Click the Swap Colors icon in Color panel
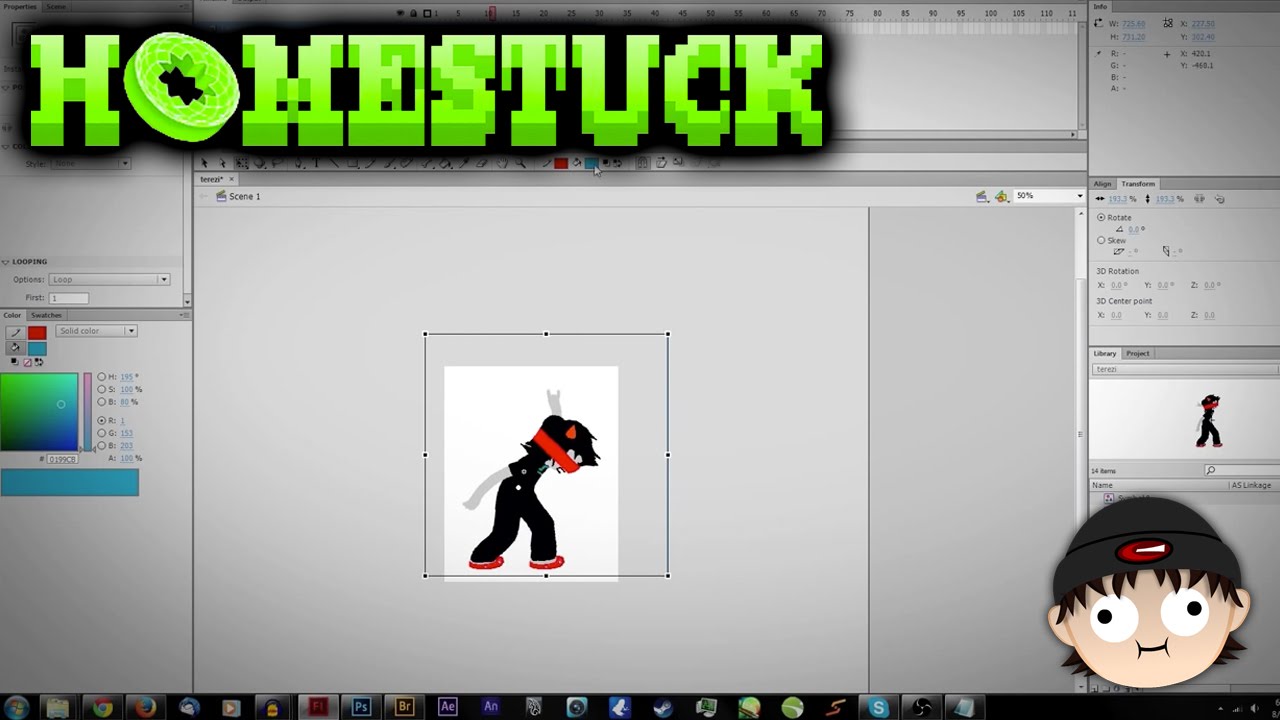Viewport: 1280px width, 720px height. [x=39, y=362]
